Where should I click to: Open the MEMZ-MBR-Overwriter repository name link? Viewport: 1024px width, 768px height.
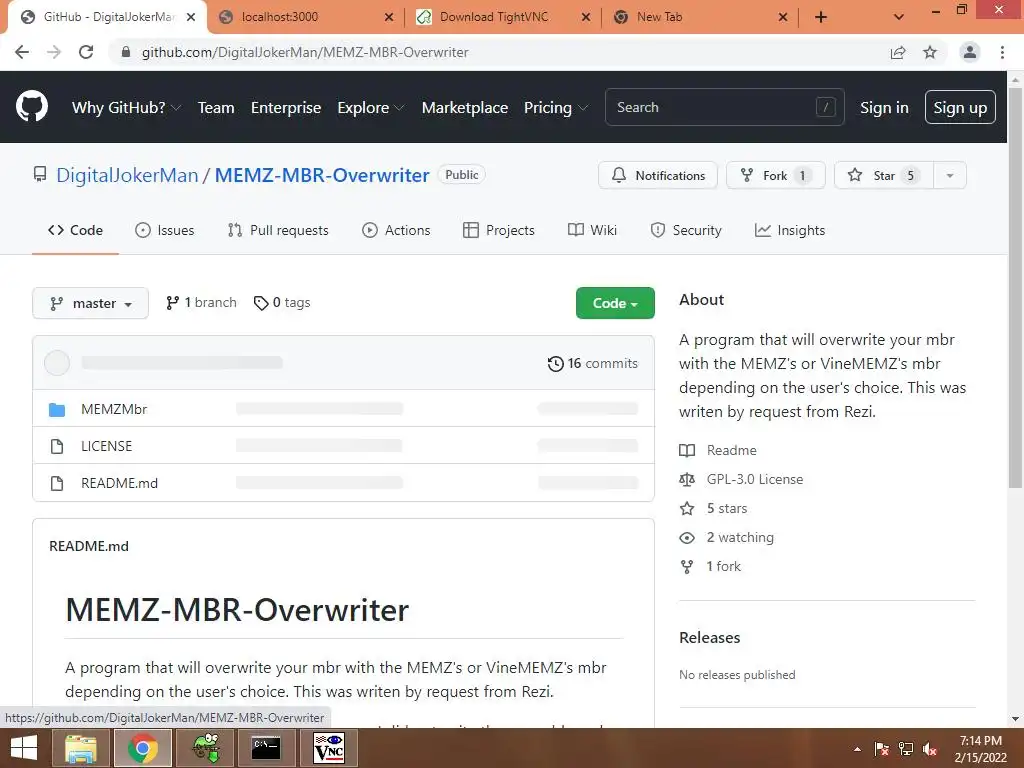pos(322,175)
